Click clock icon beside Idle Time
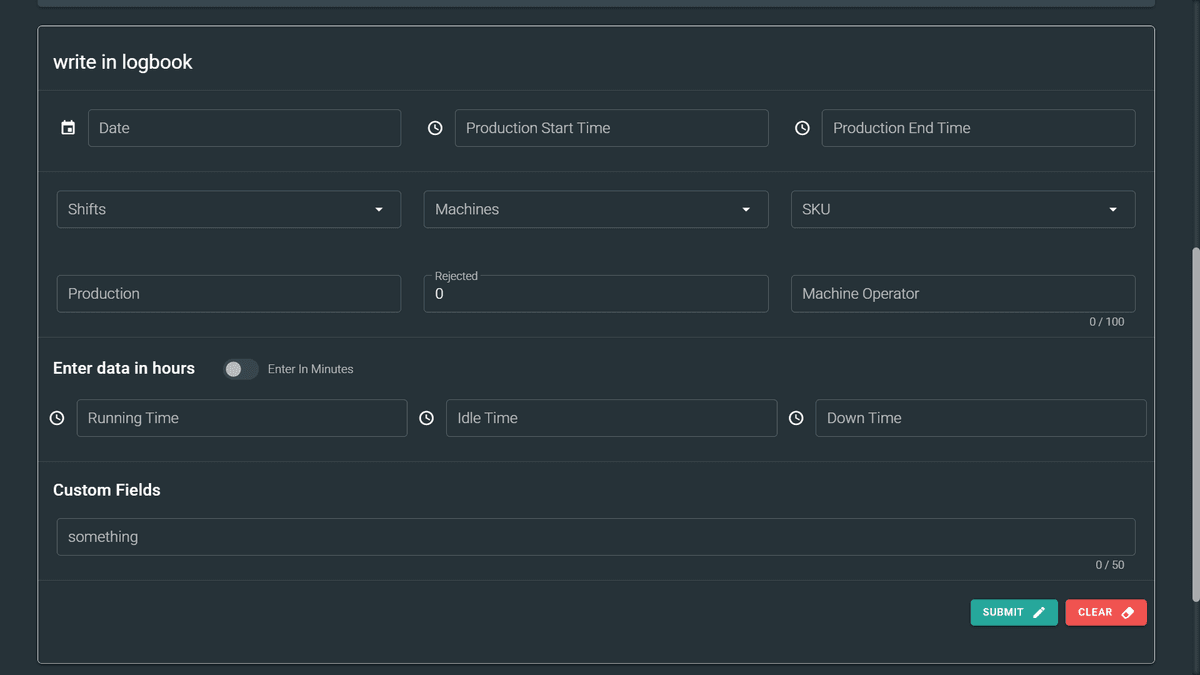The height and width of the screenshot is (675, 1200). point(427,418)
